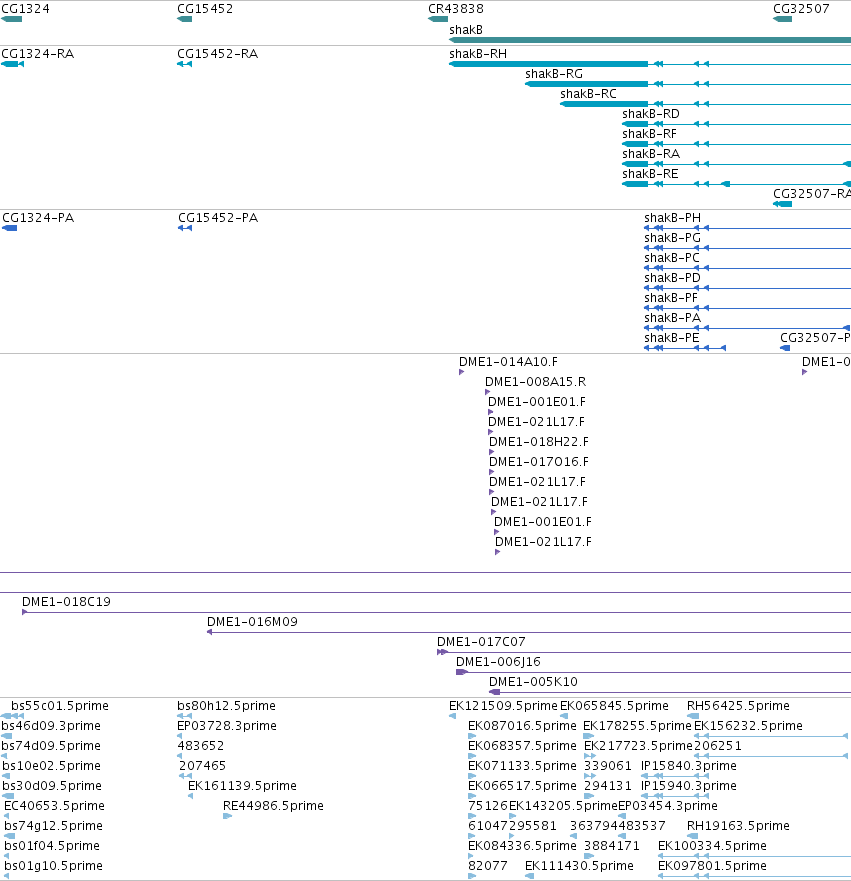Click the CG1324-RA transcript label
Image resolution: width=851 pixels, height=881 pixels.
click(x=38, y=54)
